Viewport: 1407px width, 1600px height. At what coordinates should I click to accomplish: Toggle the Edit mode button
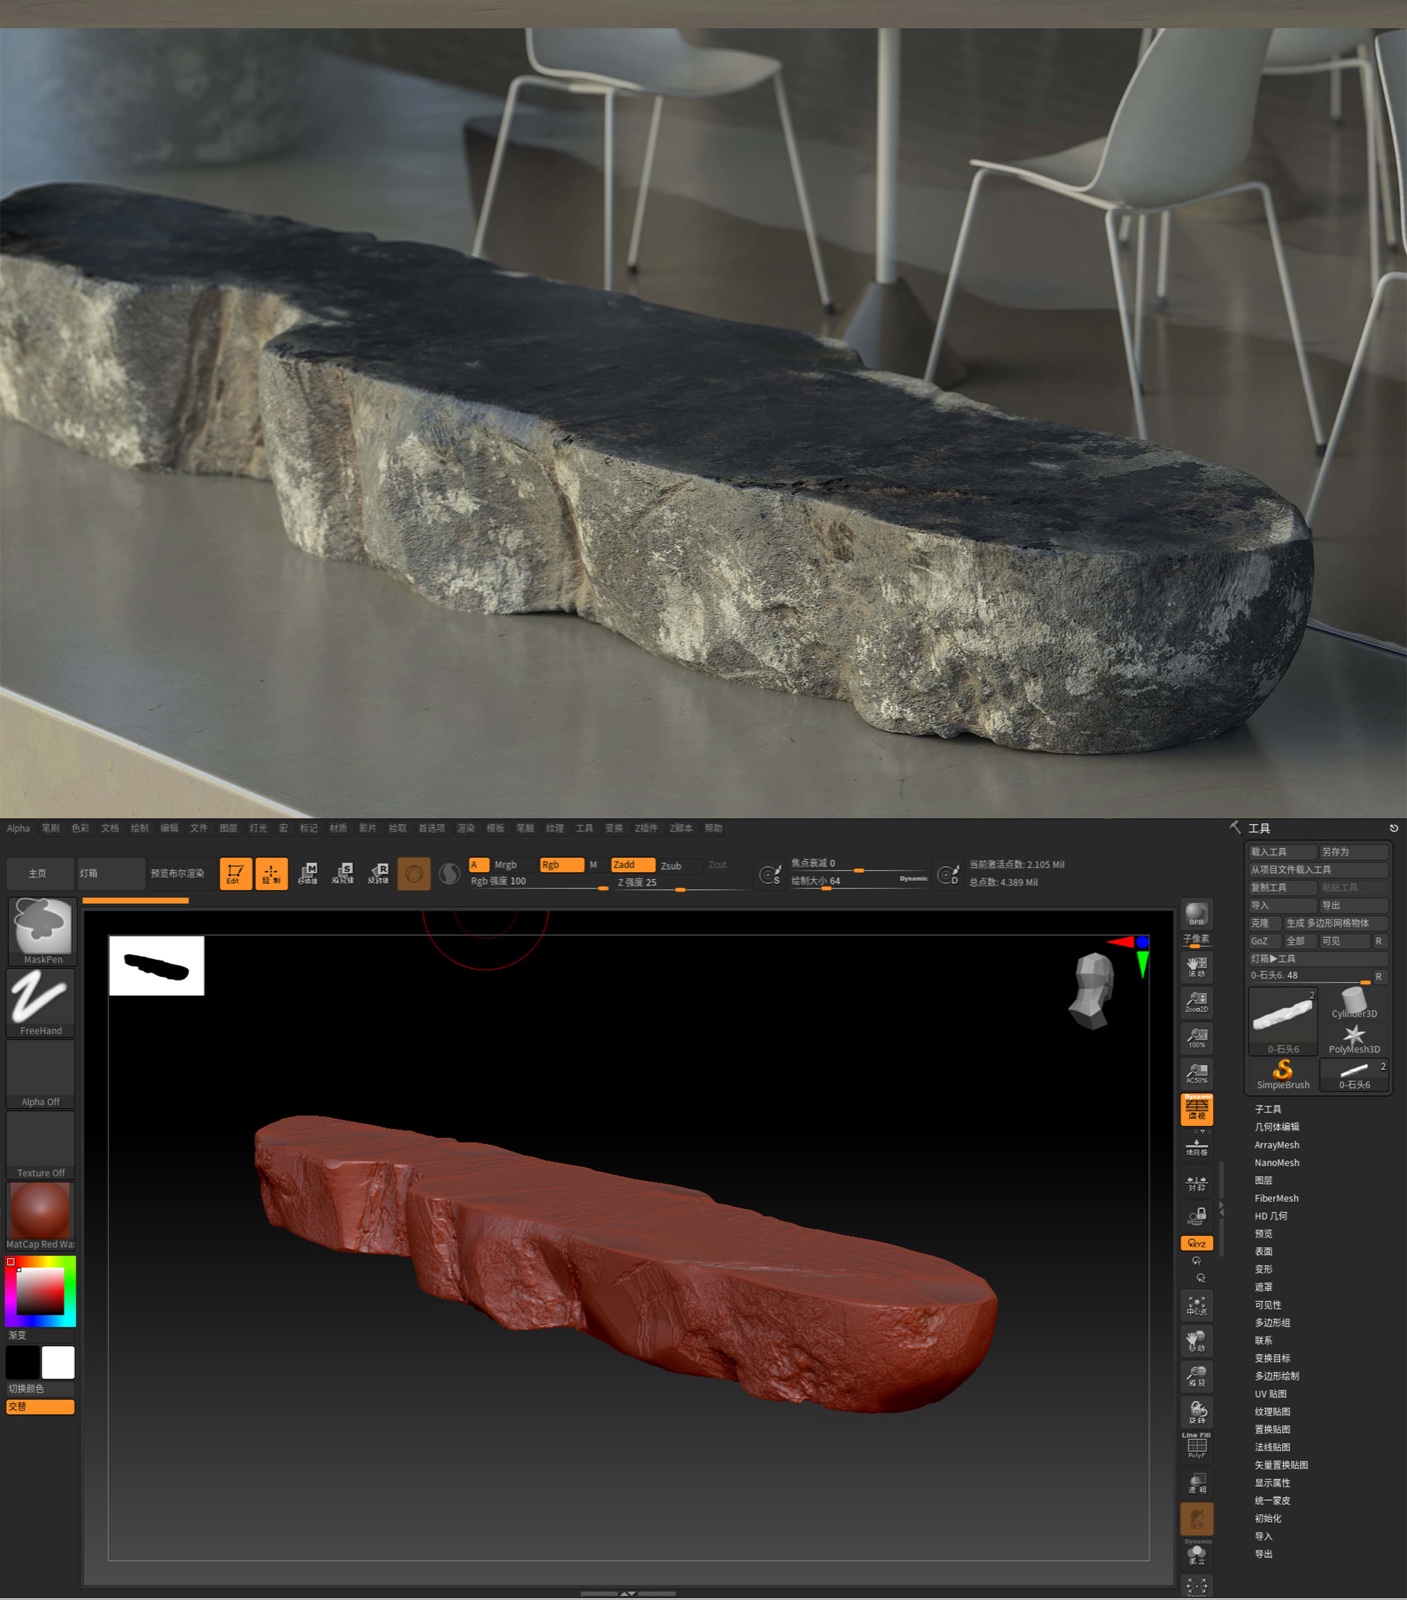tap(235, 873)
